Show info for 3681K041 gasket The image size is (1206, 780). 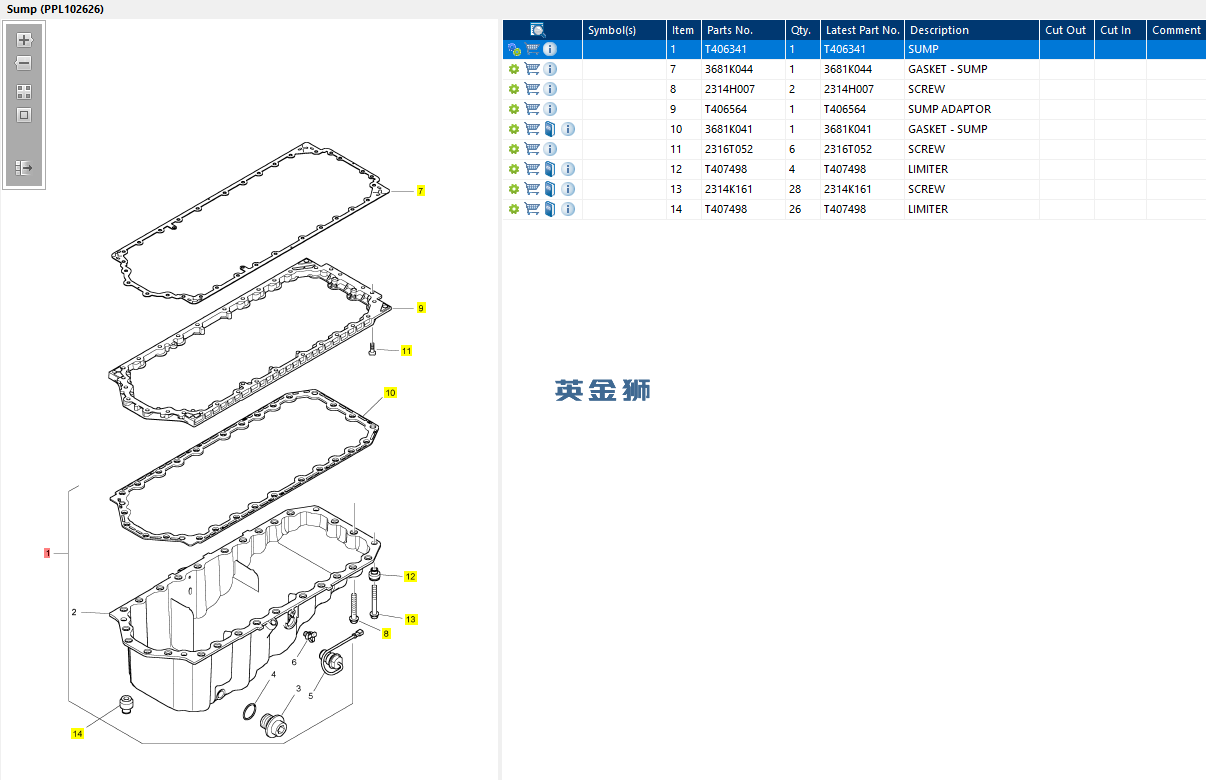point(568,129)
